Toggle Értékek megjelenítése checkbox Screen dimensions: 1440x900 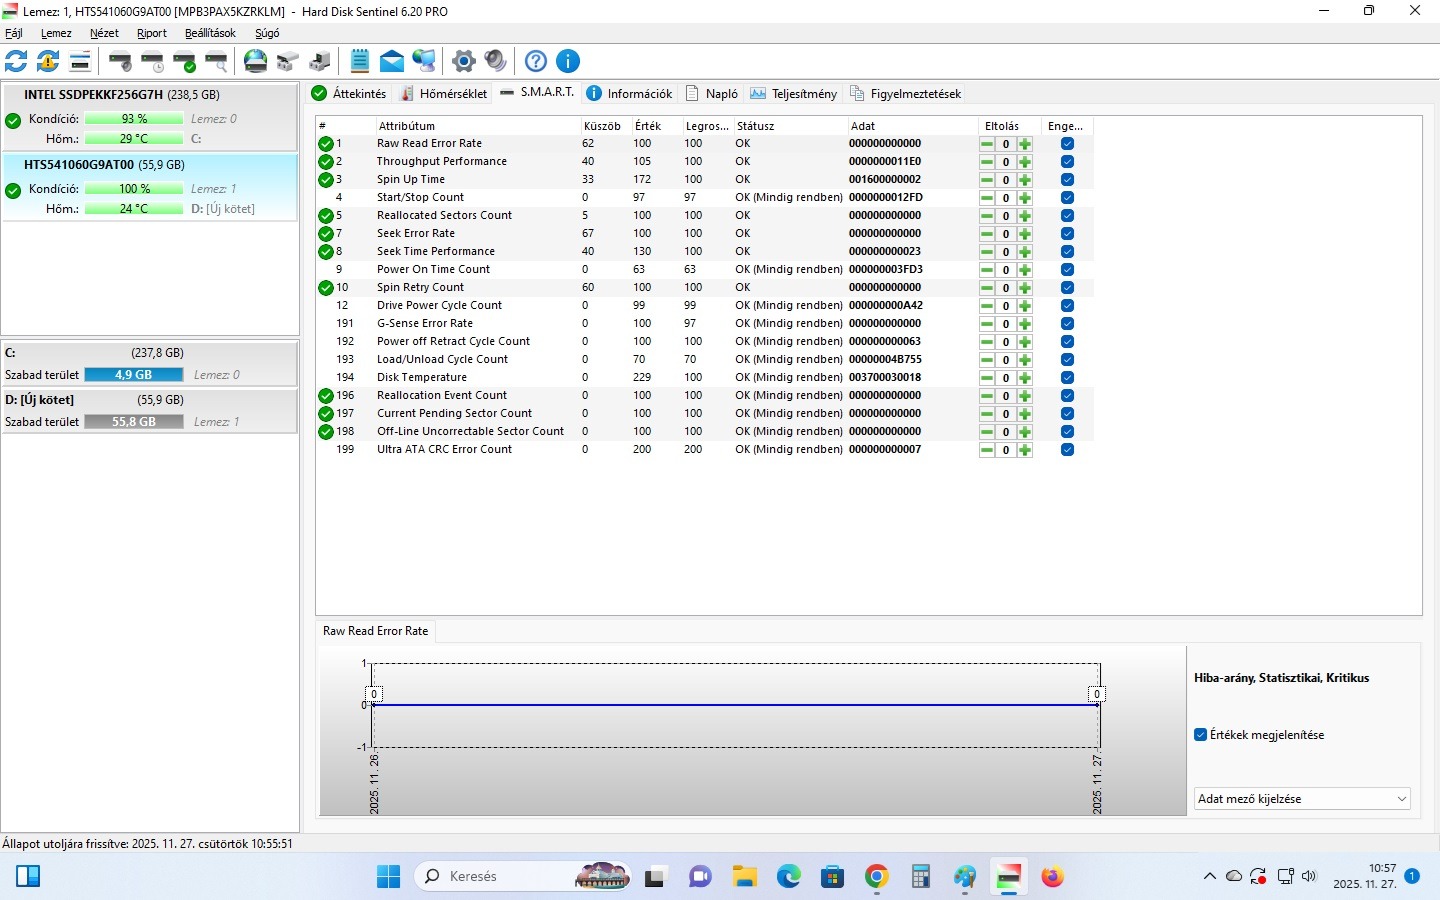pyautogui.click(x=1201, y=735)
